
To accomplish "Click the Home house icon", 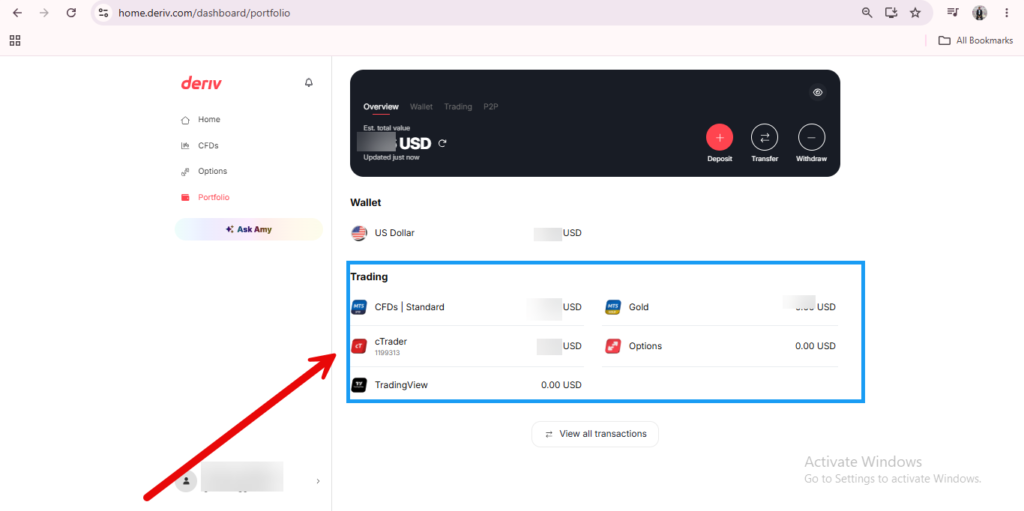I will (185, 120).
